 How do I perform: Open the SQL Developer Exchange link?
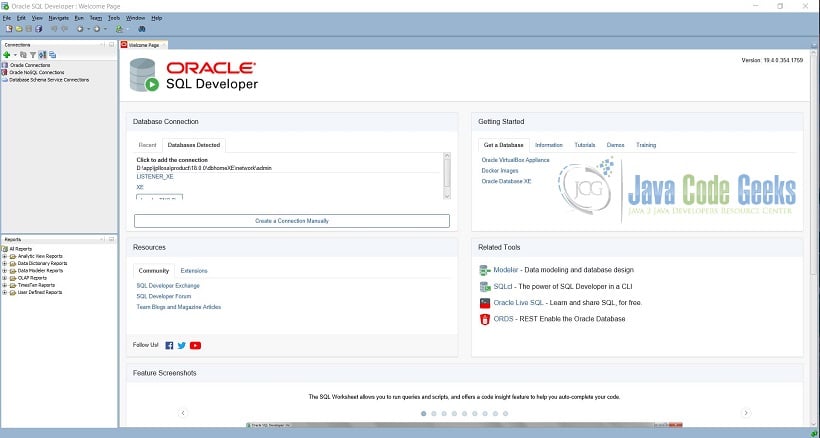click(168, 286)
